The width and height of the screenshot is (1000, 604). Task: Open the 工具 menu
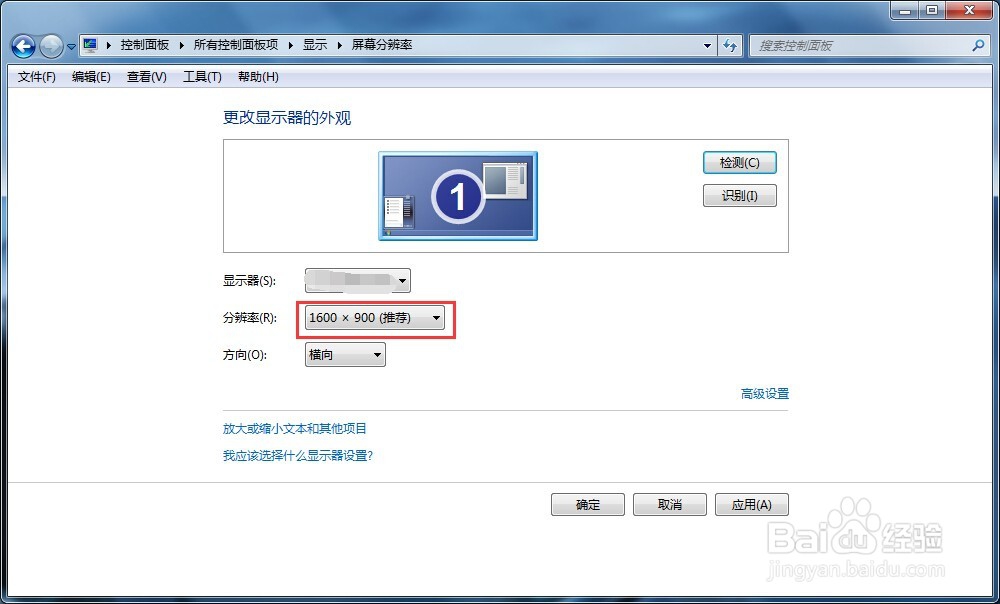(201, 76)
